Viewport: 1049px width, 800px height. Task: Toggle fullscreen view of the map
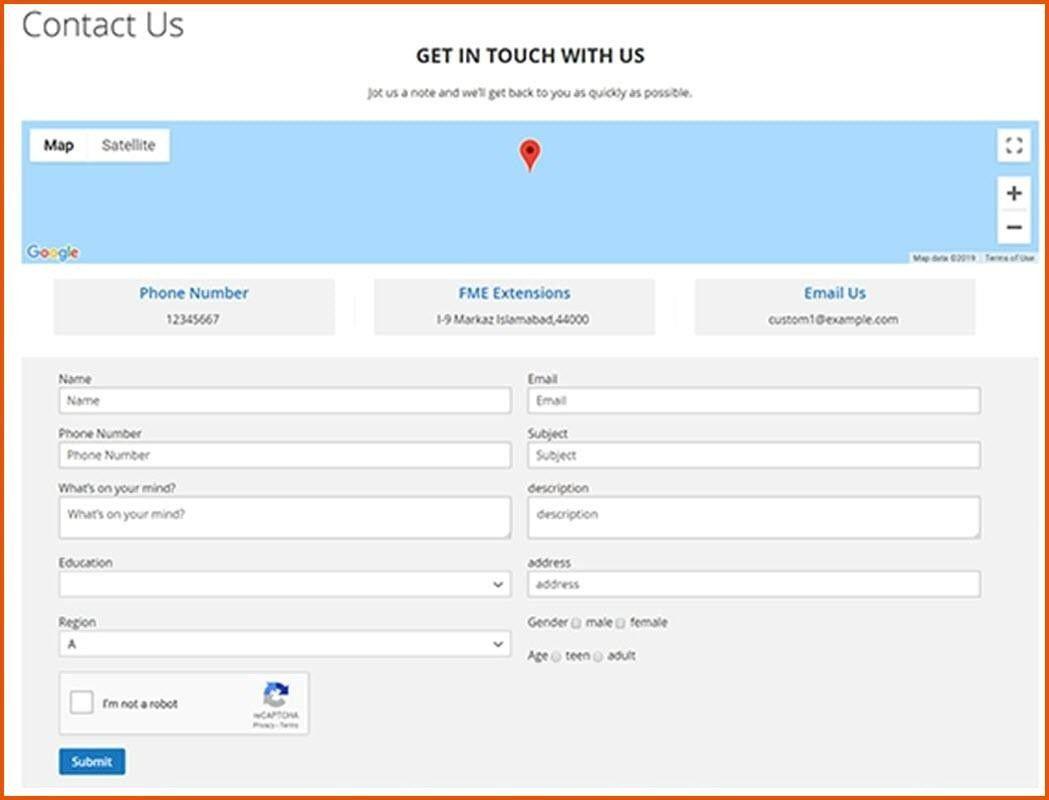[1013, 146]
